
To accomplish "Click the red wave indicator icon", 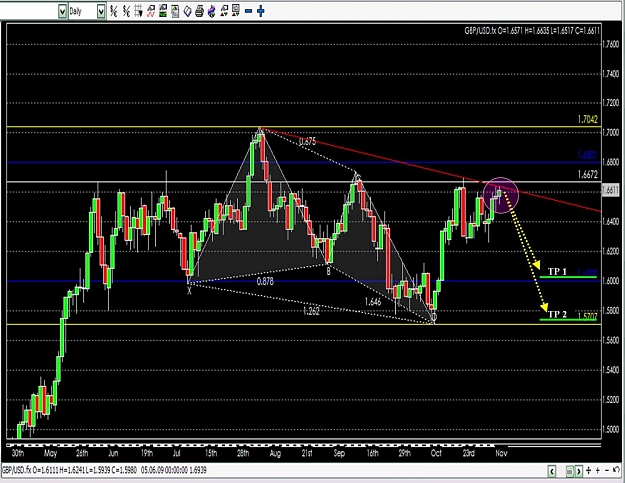I will 151,11.
